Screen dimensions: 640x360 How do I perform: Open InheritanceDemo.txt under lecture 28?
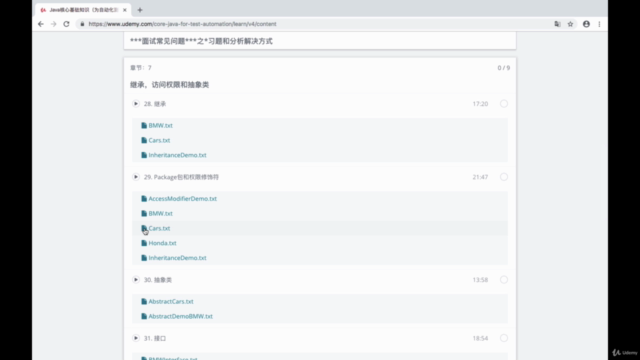(x=178, y=155)
